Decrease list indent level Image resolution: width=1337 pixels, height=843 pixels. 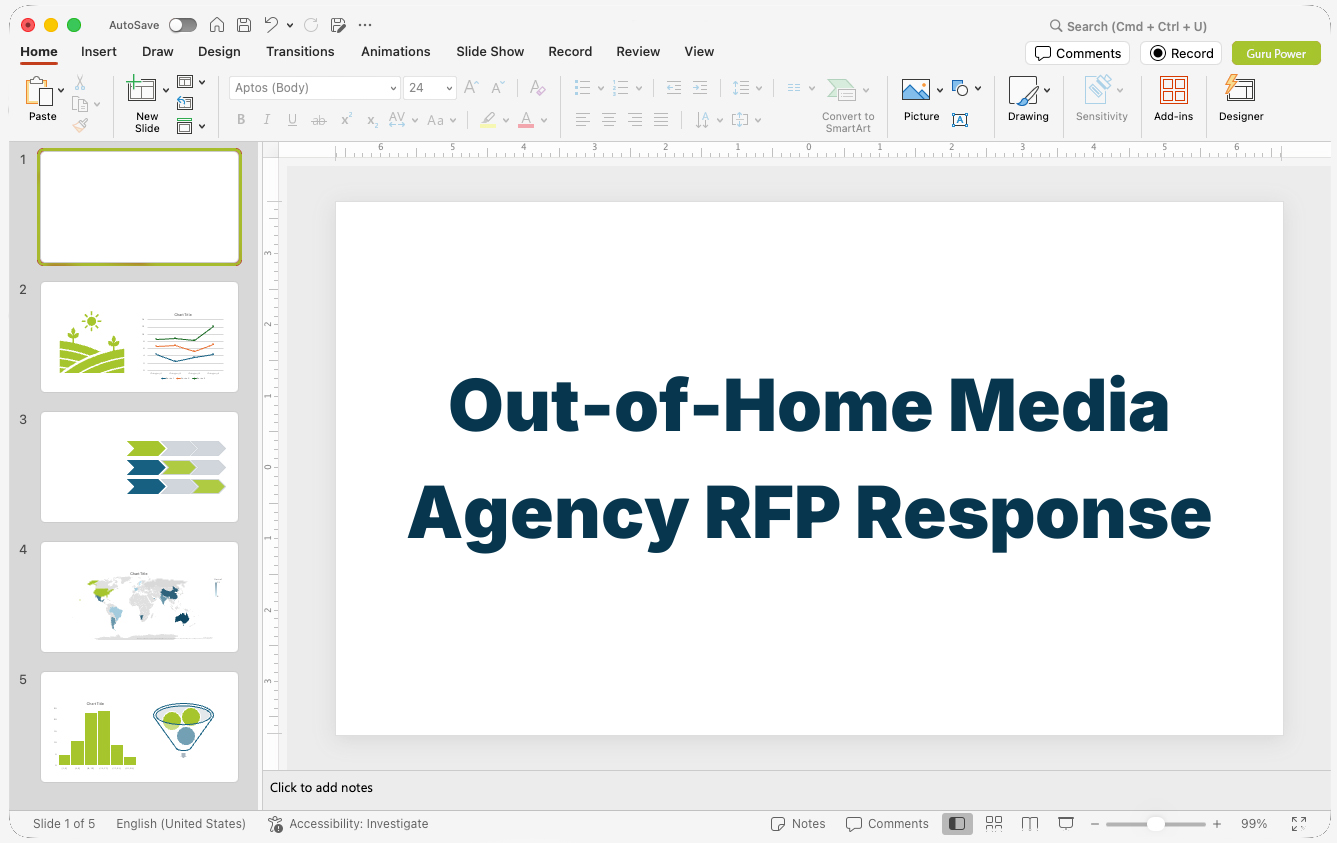[x=674, y=88]
